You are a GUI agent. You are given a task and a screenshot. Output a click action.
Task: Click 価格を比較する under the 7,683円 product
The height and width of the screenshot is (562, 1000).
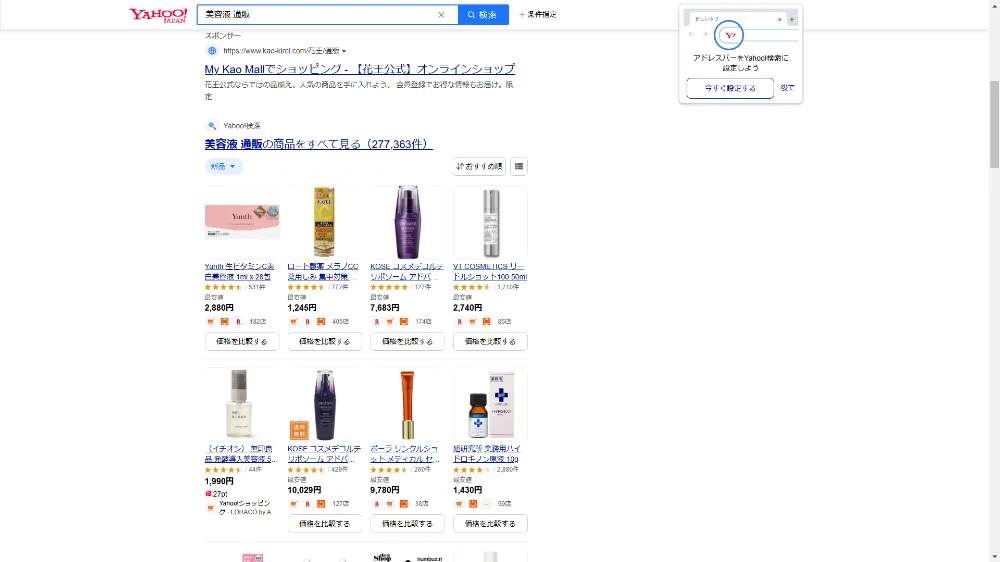(408, 341)
